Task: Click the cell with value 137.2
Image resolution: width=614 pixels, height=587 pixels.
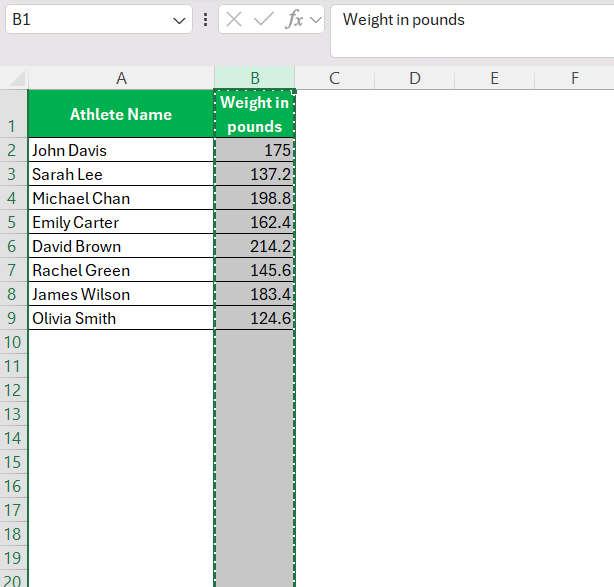Action: tap(255, 174)
